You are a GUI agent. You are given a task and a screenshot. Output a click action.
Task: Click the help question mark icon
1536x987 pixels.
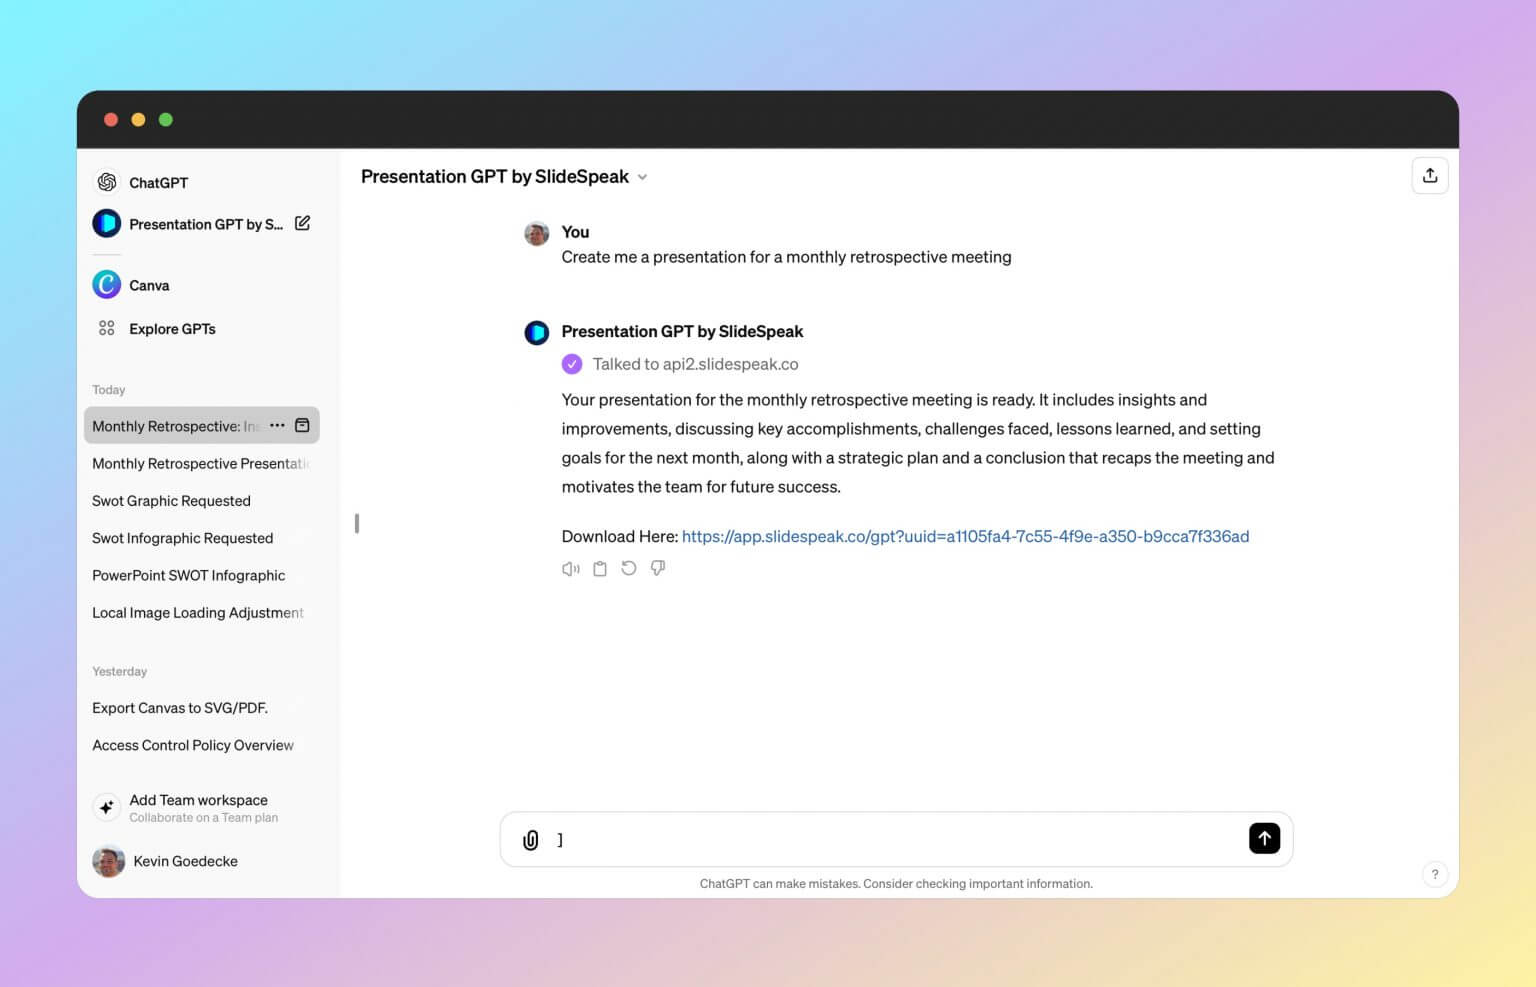pyautogui.click(x=1435, y=873)
